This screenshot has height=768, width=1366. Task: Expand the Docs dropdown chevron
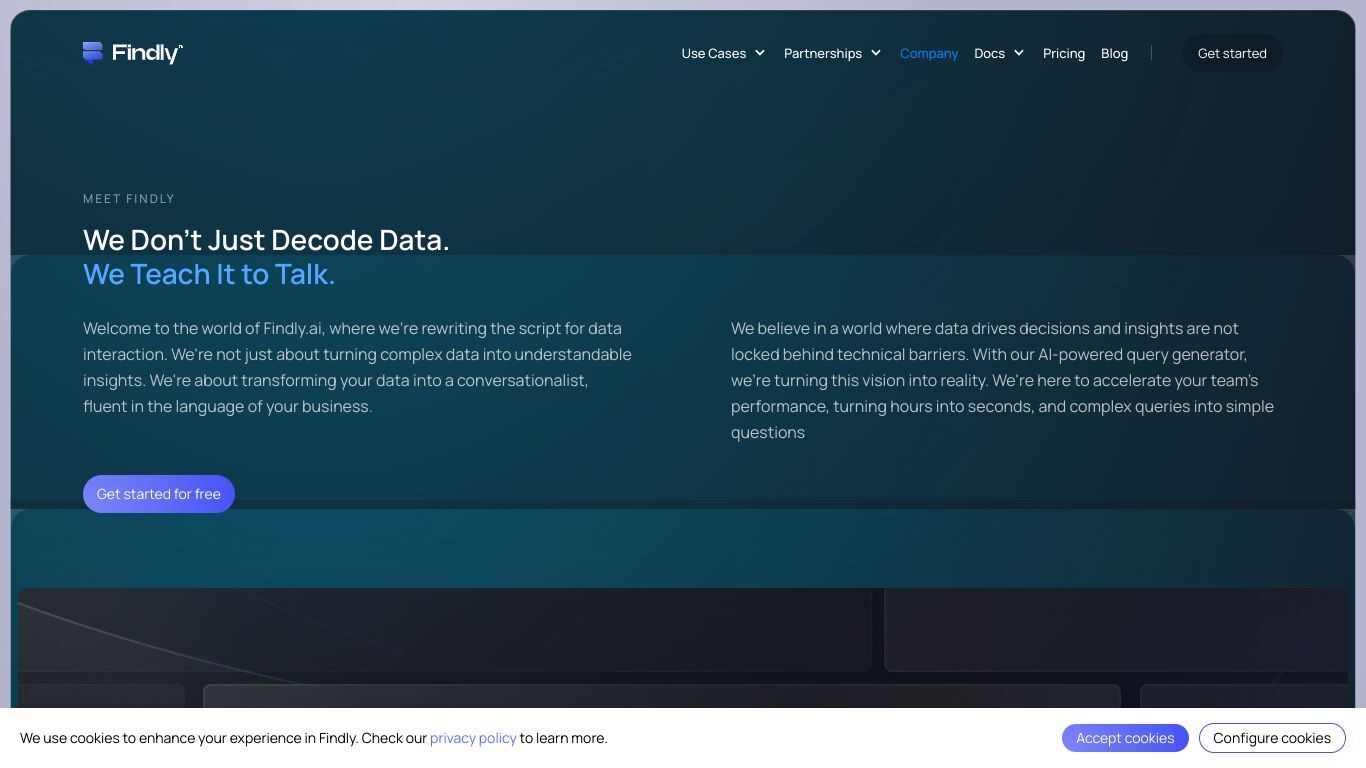pos(1019,53)
